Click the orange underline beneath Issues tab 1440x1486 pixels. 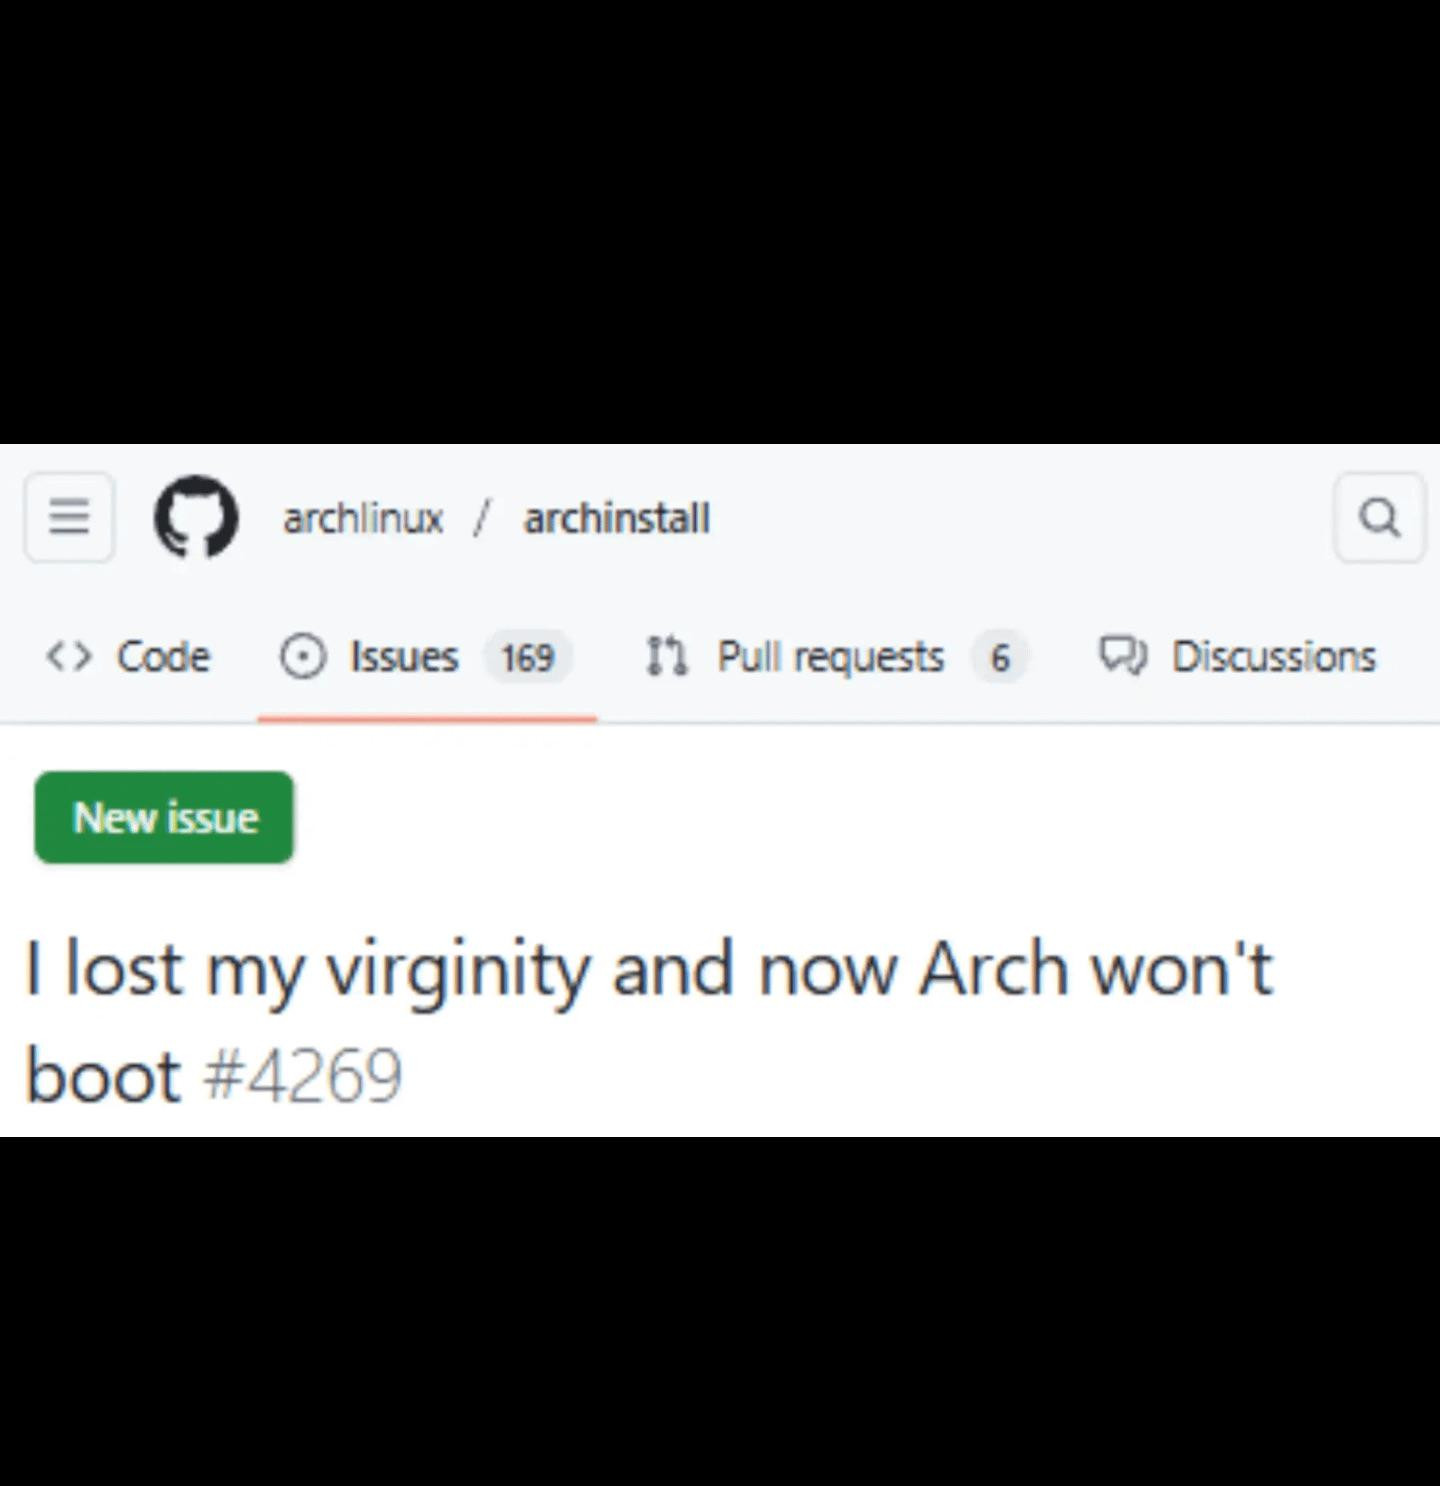click(427, 717)
